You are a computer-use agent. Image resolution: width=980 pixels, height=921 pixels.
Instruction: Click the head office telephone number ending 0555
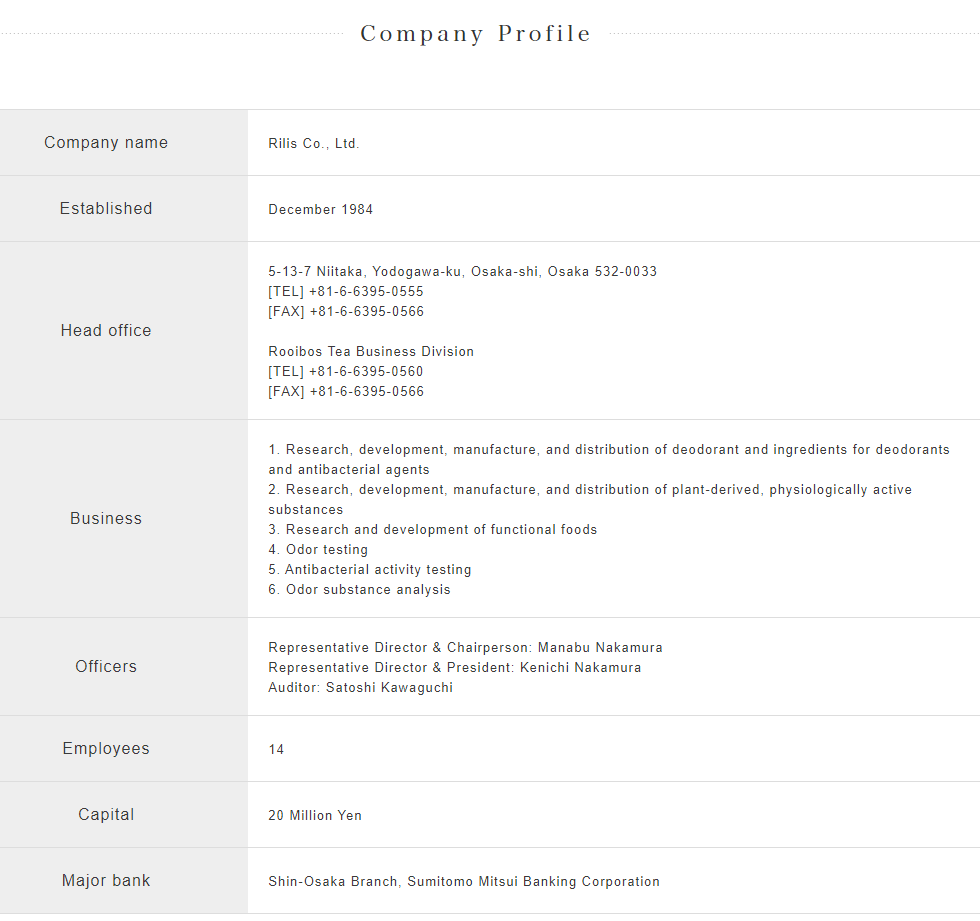[x=346, y=292]
